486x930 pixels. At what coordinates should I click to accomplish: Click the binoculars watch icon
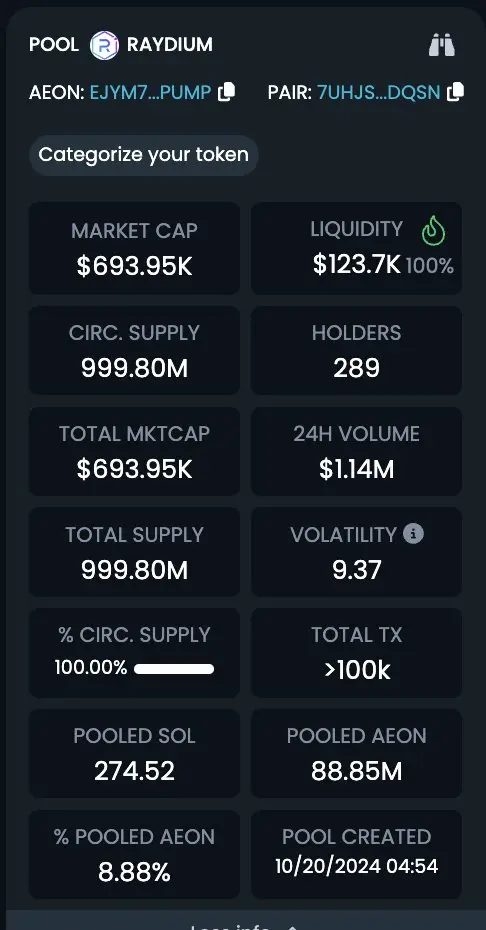(441, 45)
